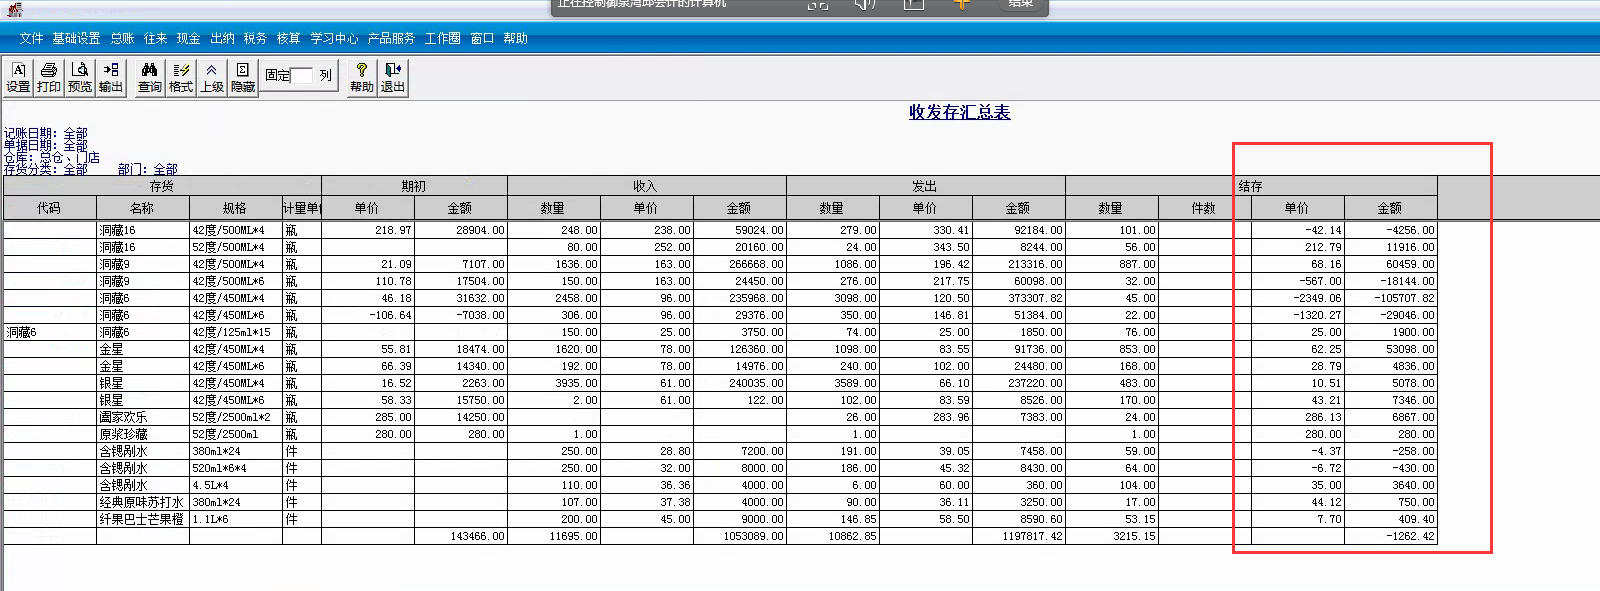Click the 规格 column header

(235, 208)
